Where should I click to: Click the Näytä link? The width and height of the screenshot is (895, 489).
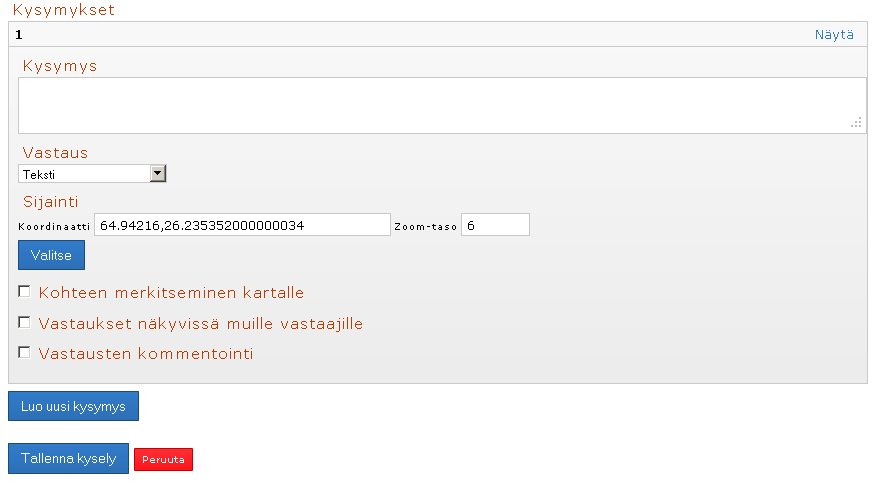click(x=834, y=34)
